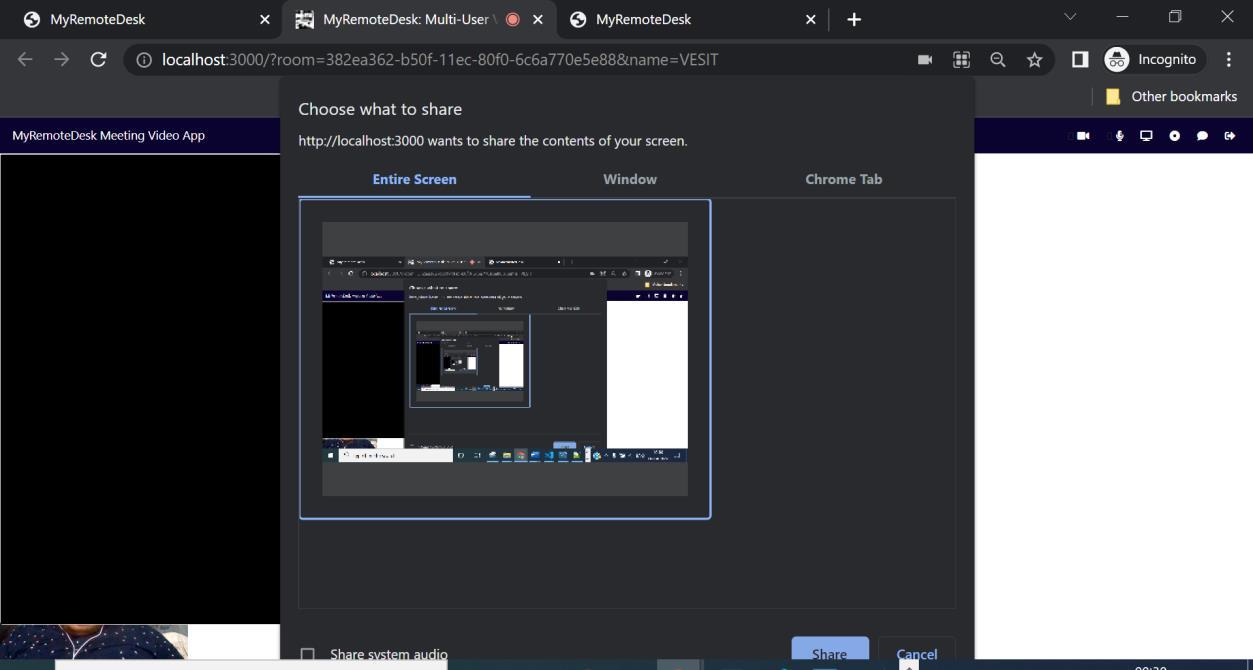Click the Share button

[x=830, y=653]
